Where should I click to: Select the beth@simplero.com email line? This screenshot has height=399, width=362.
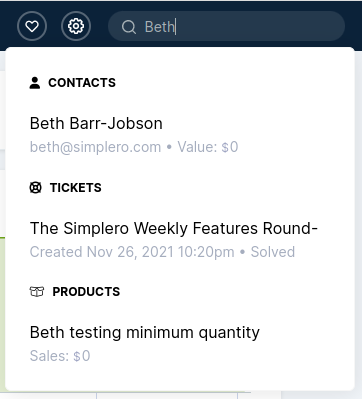95,147
